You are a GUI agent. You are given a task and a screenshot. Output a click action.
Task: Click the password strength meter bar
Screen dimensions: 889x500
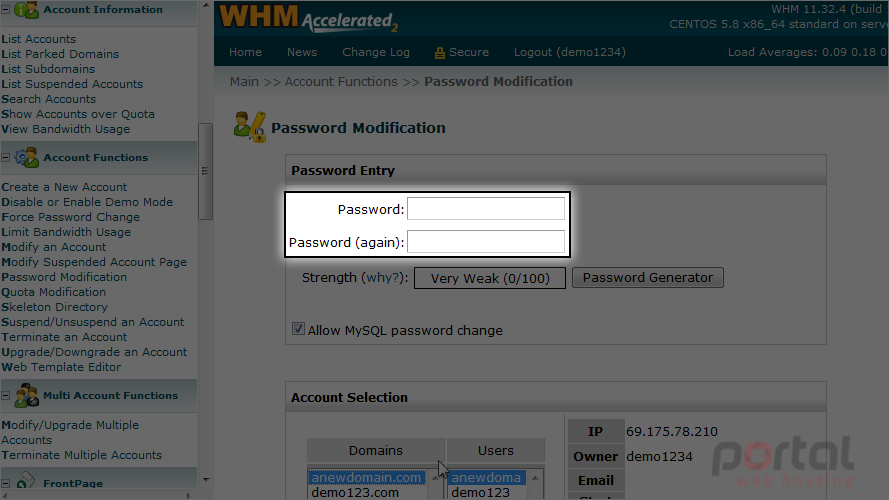tap(490, 278)
